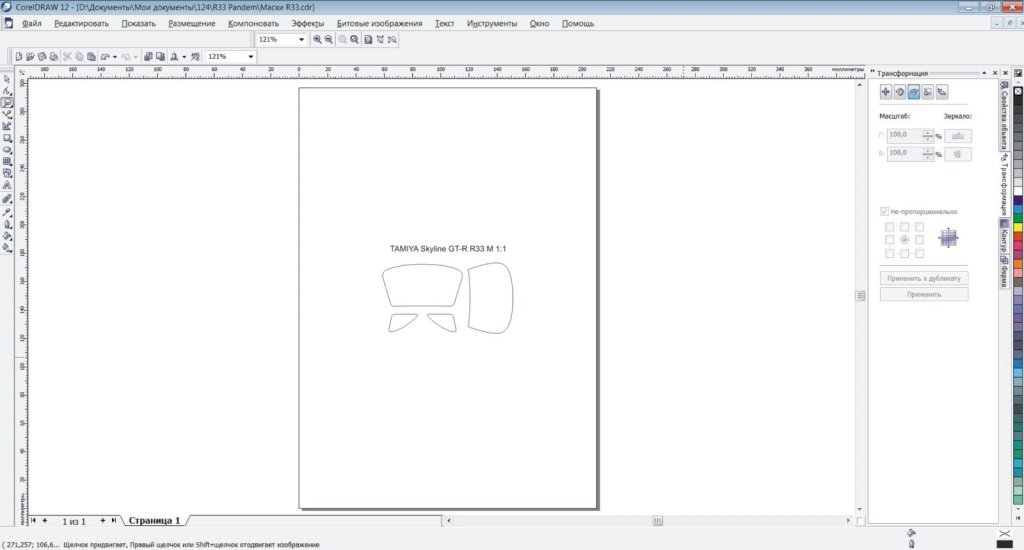Click the Skew icon in Трансформация docker
The width and height of the screenshot is (1024, 550).
click(942, 92)
